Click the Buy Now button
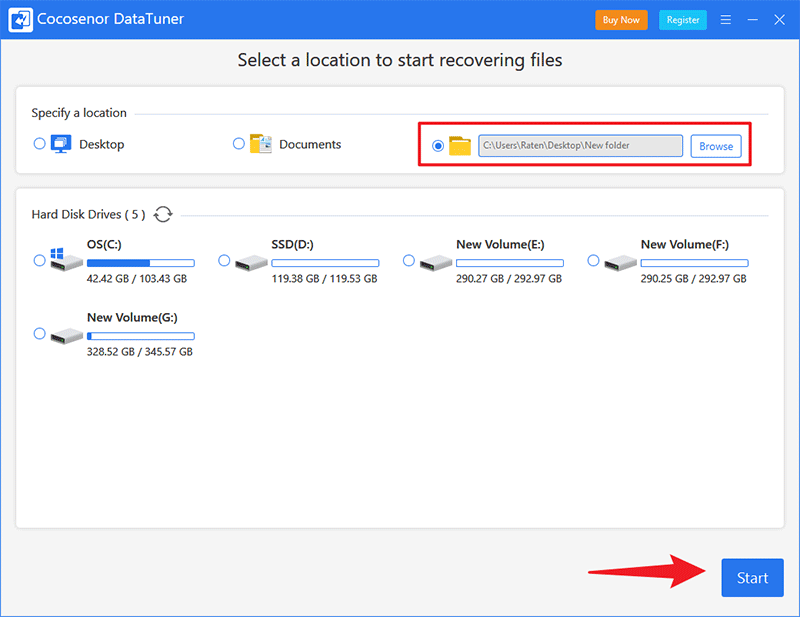The image size is (800, 617). (x=621, y=20)
